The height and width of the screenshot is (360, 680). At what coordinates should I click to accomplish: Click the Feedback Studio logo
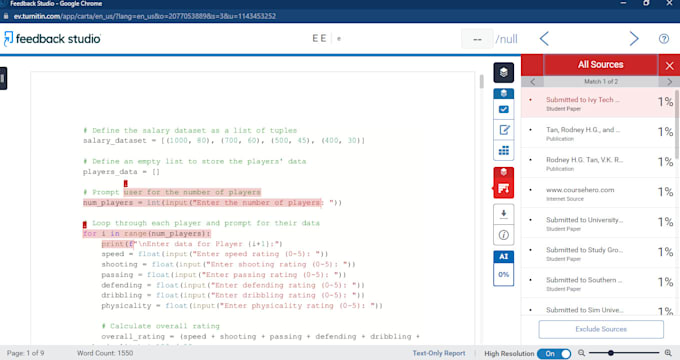(52, 39)
